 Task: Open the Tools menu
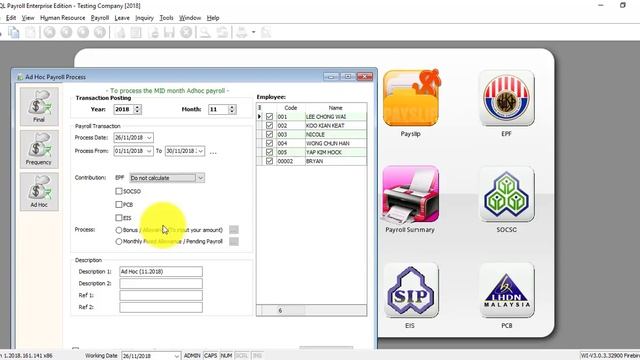coord(166,18)
